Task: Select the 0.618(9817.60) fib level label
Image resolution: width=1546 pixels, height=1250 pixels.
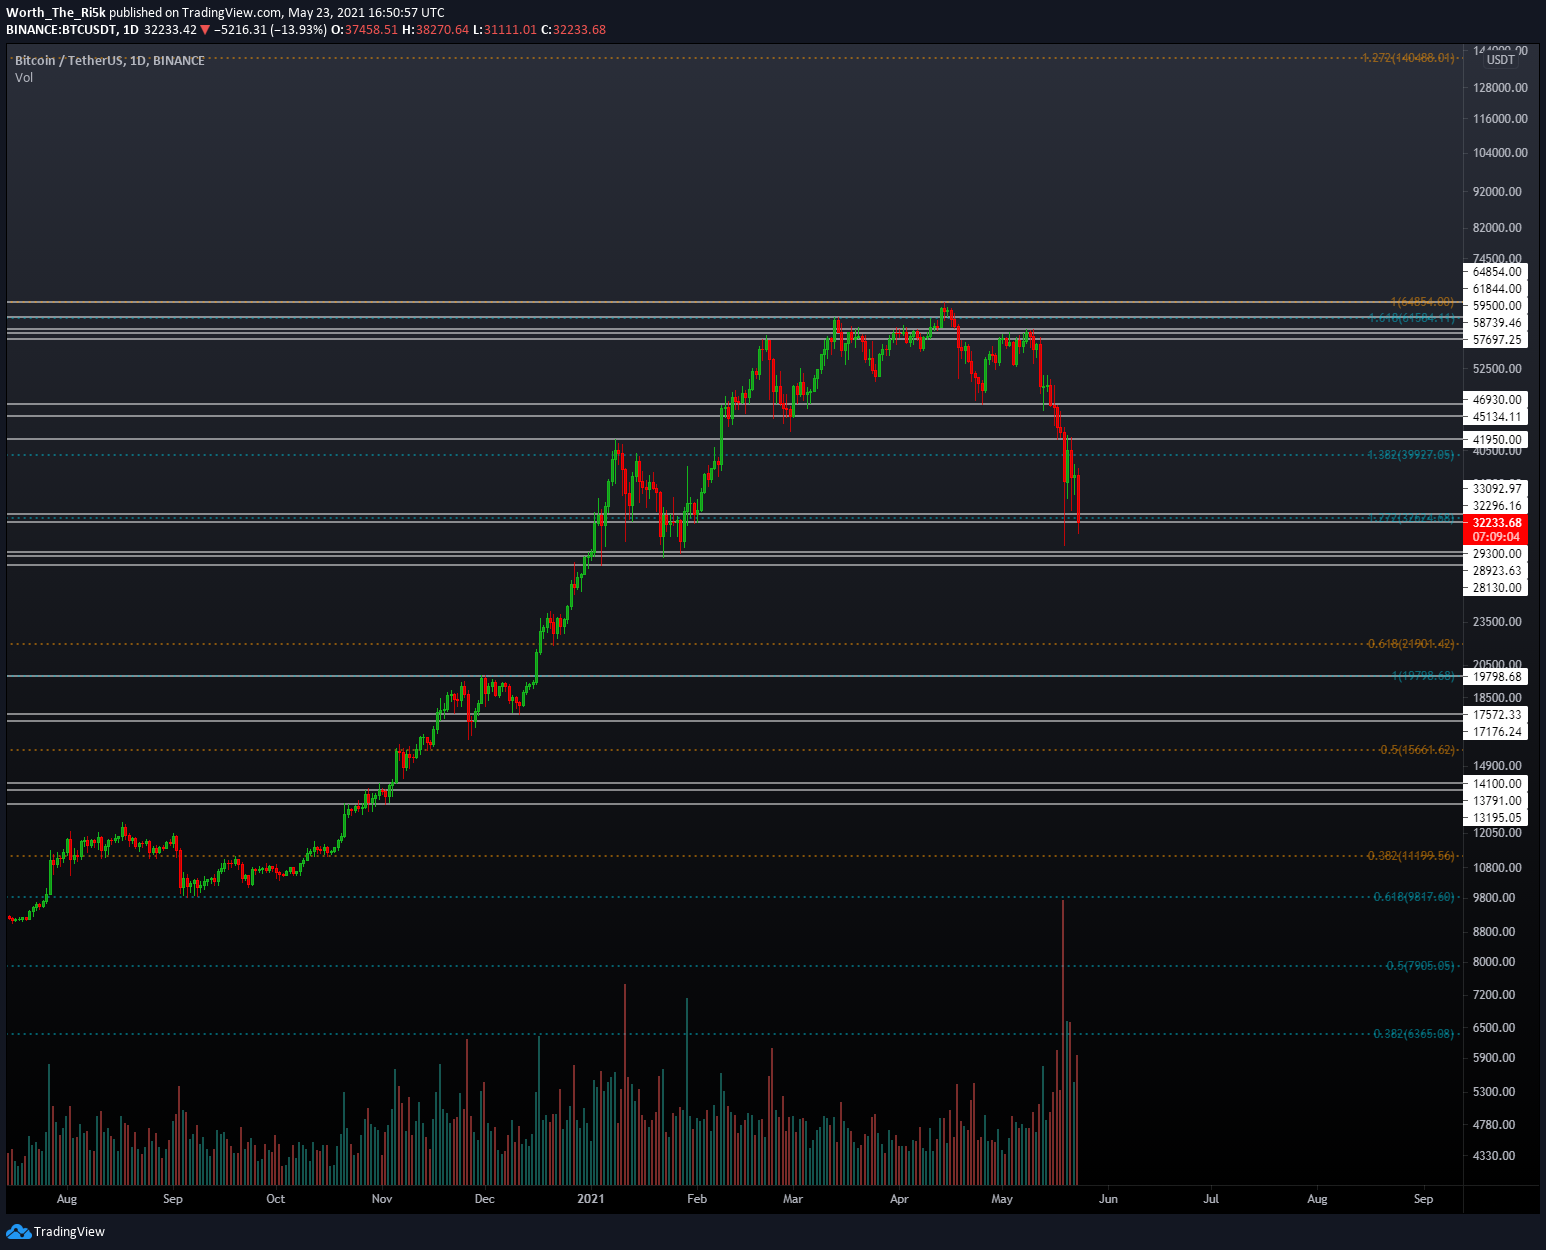Action: click(x=1414, y=897)
